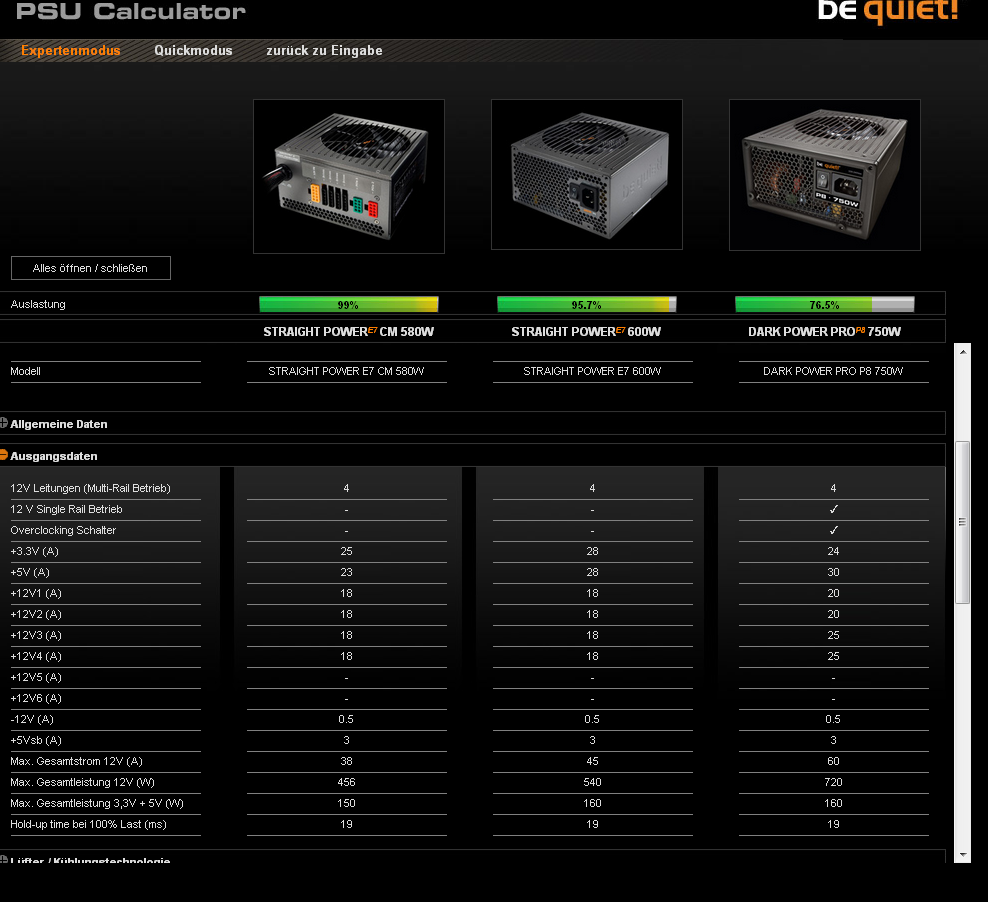Screen dimensions: 988x902
Task: Click the scrollbar down arrow
Action: coord(963,855)
